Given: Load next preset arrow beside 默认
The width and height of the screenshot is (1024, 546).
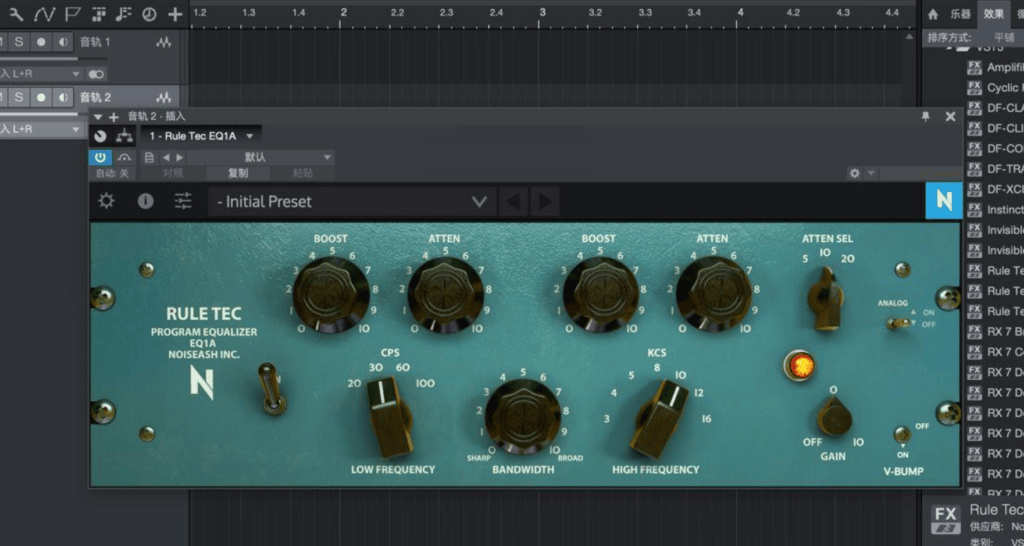Looking at the screenshot, I should 180,157.
